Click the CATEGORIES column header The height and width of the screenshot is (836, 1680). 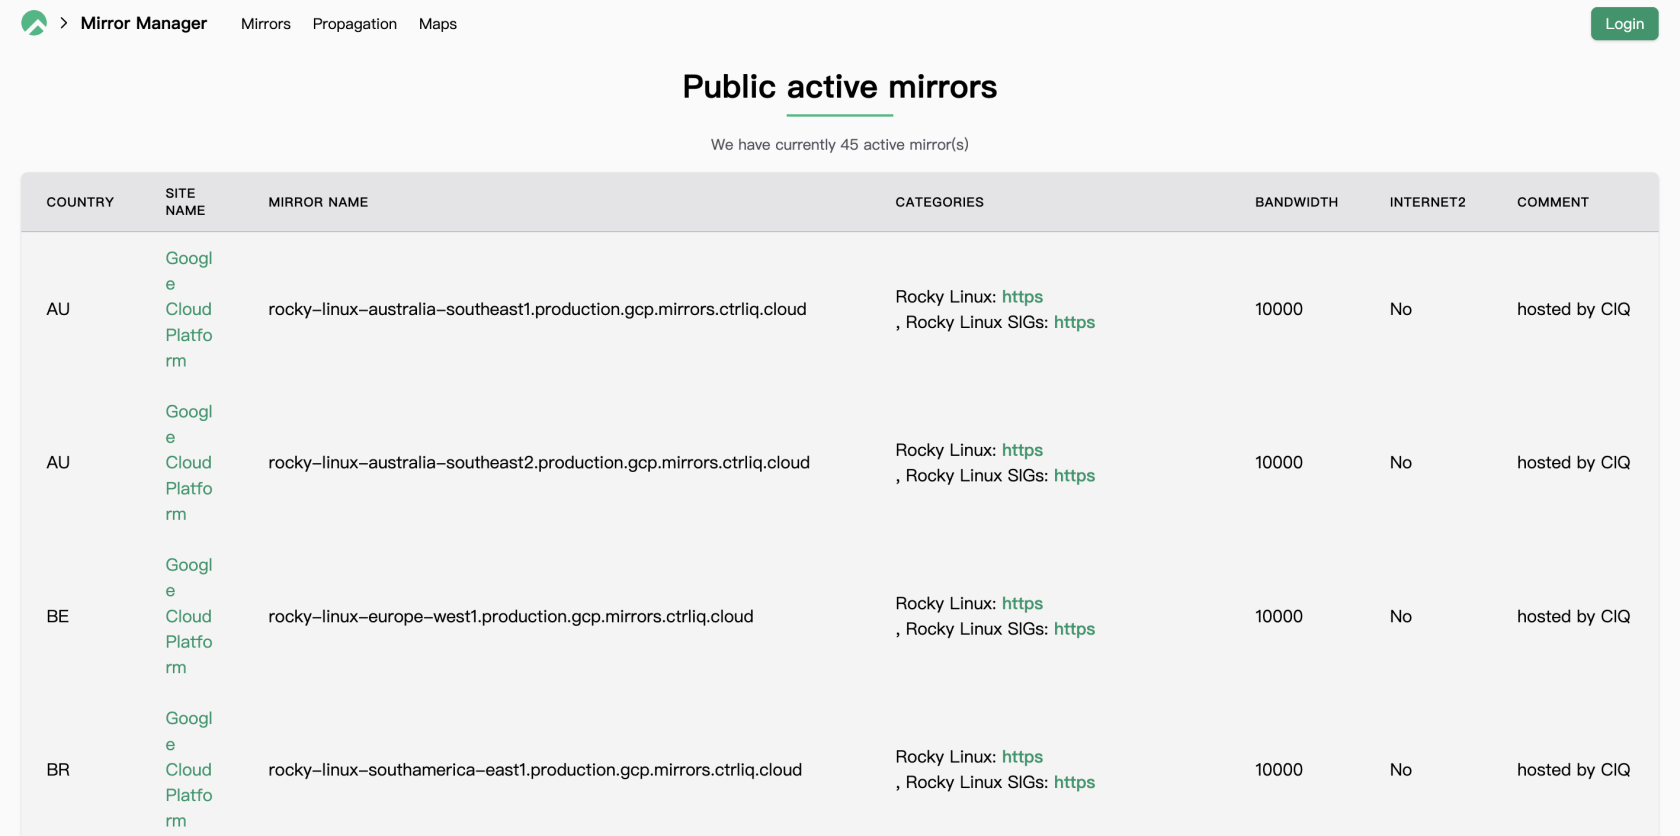click(939, 202)
